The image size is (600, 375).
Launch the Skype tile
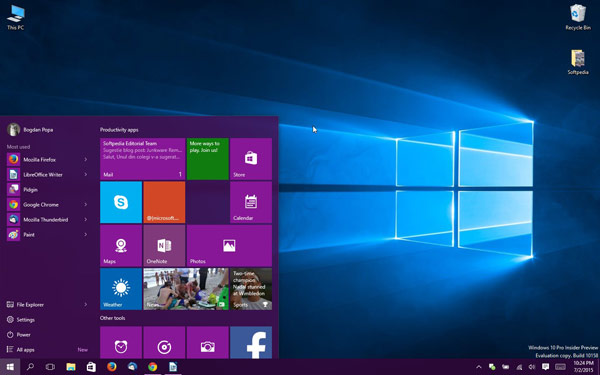pos(121,202)
